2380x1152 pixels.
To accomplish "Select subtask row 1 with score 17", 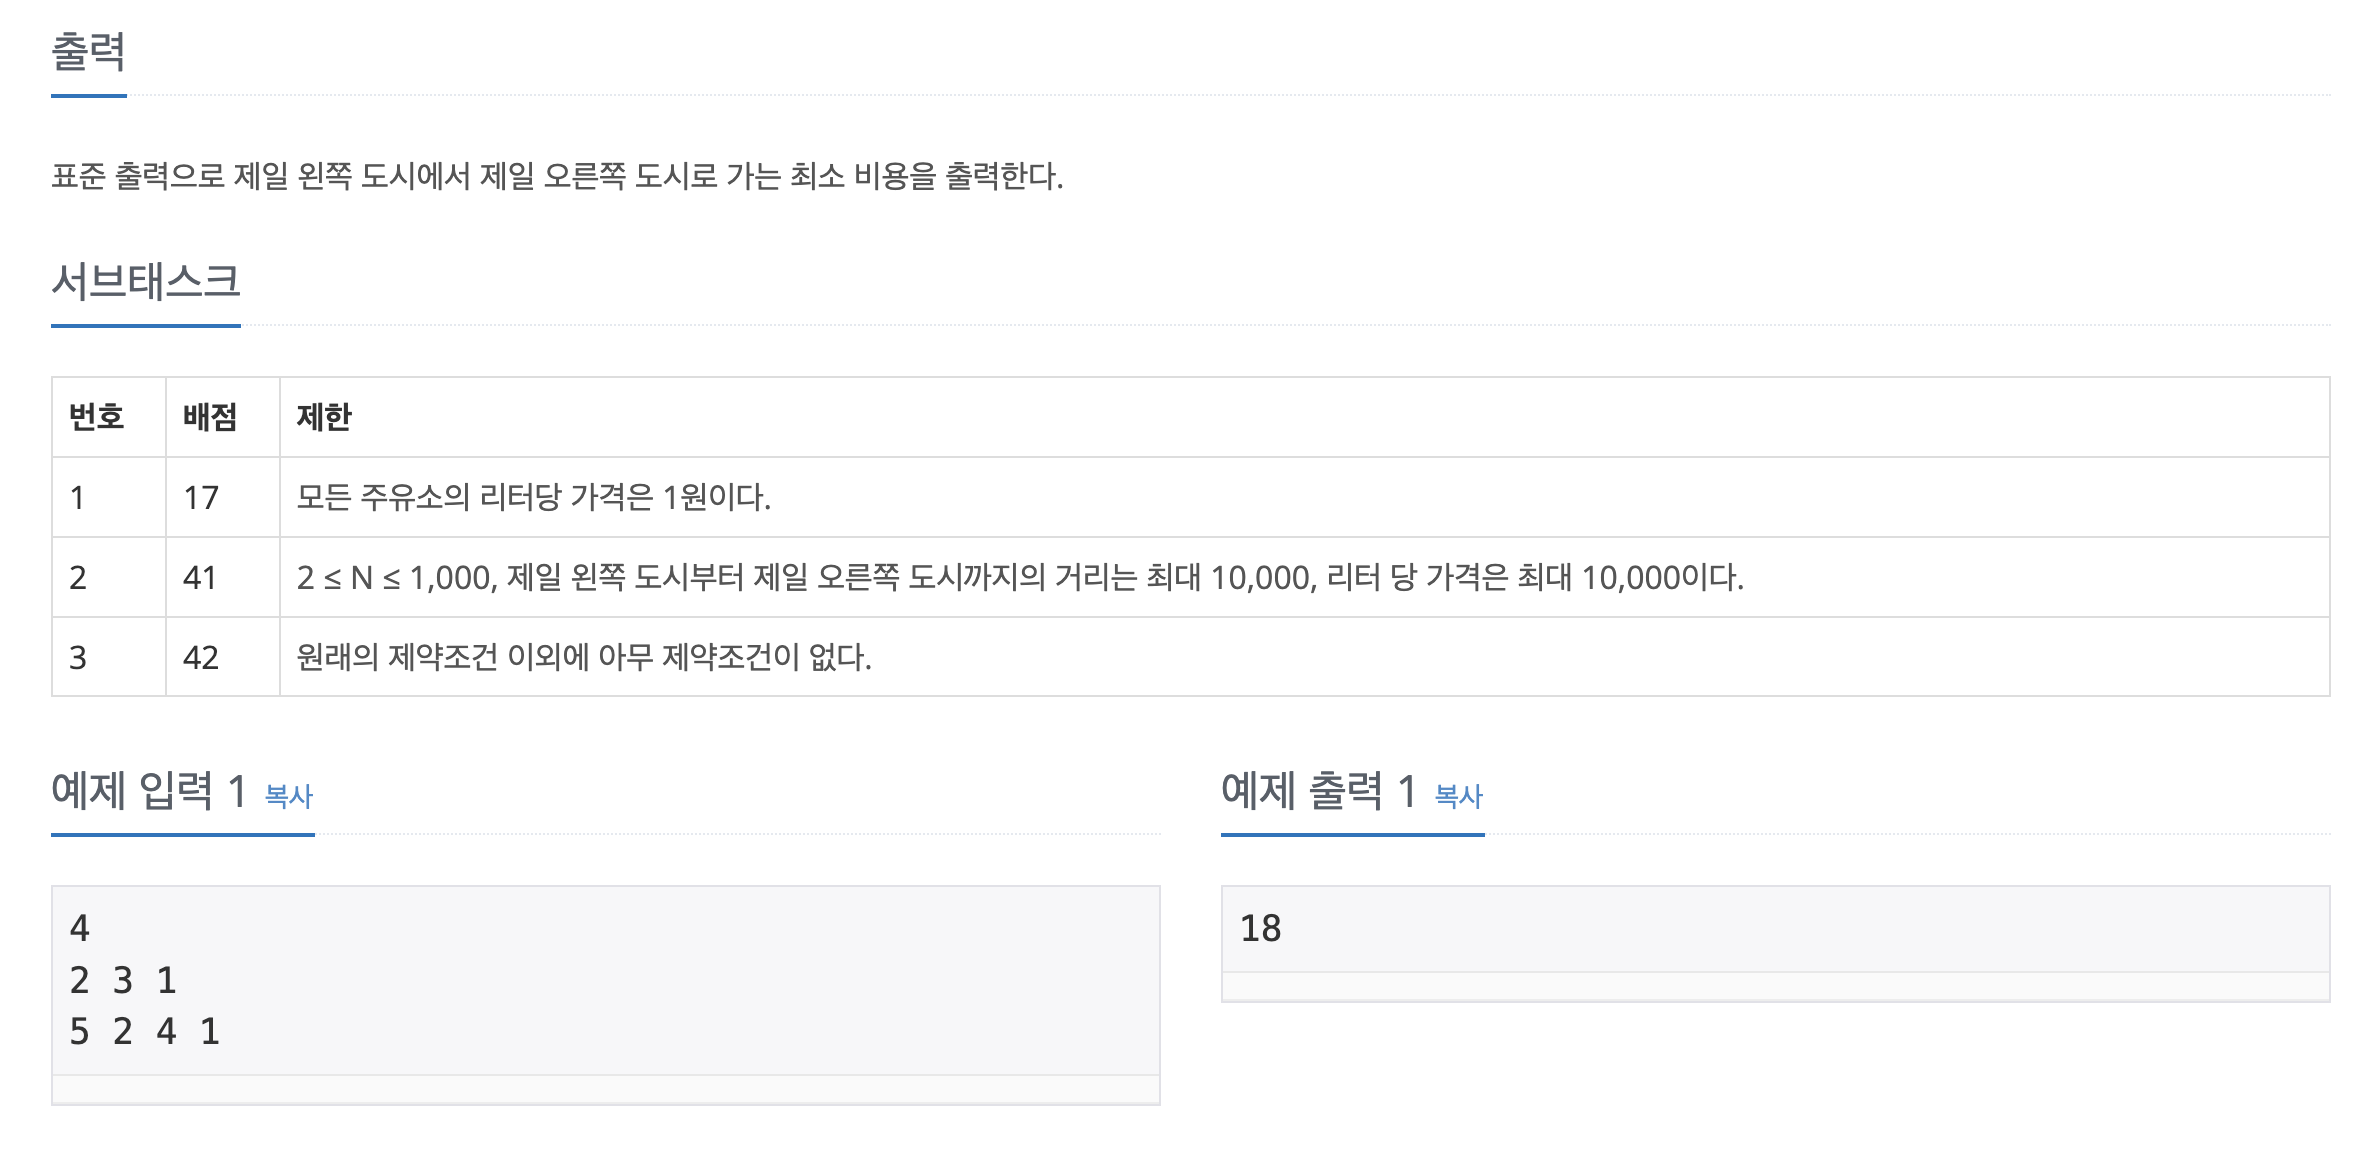I will [x=1190, y=497].
